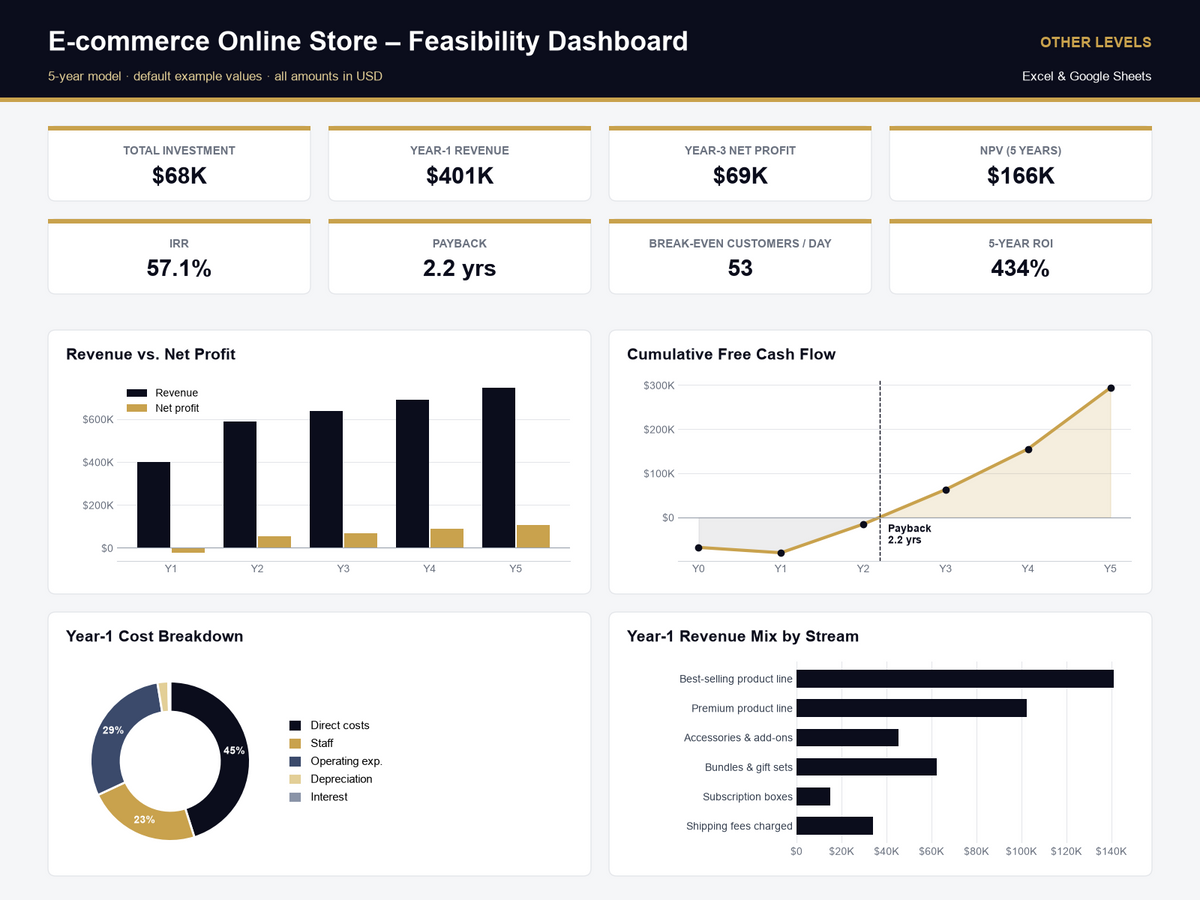Viewport: 1200px width, 900px height.
Task: Click the Y3 net profit bar
Action: point(360,541)
